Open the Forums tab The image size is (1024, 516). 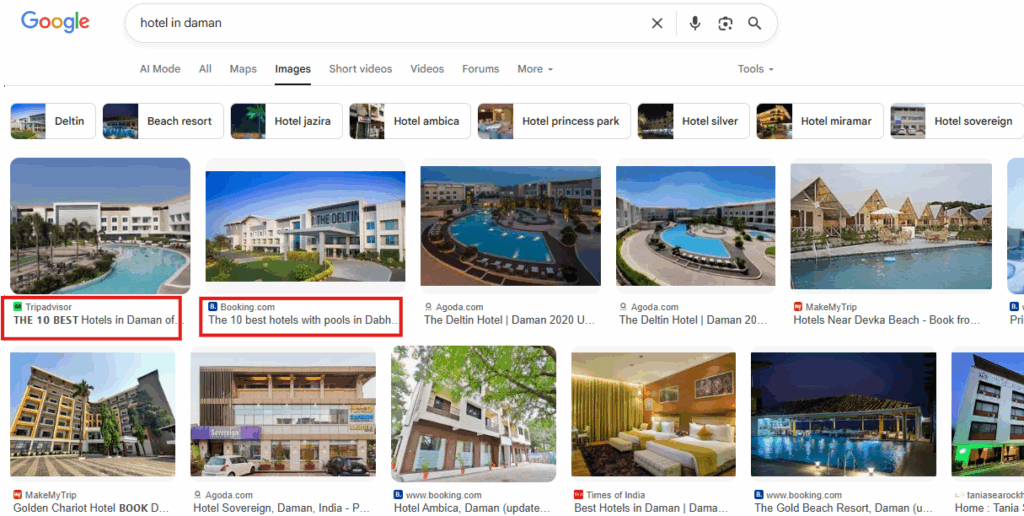(481, 69)
